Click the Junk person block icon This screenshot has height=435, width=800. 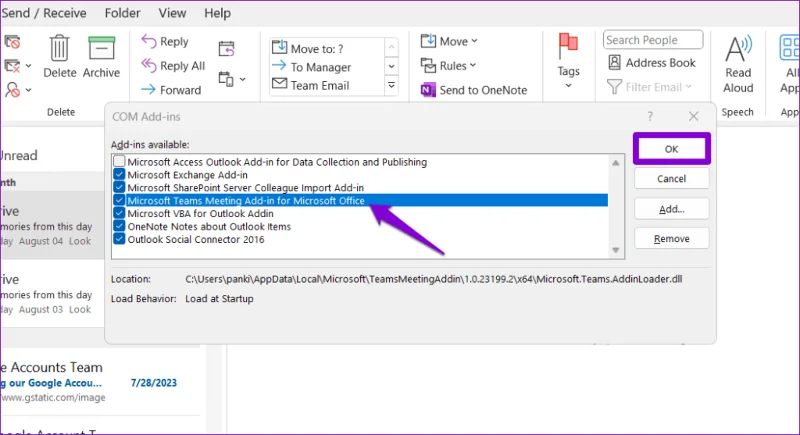tap(12, 90)
